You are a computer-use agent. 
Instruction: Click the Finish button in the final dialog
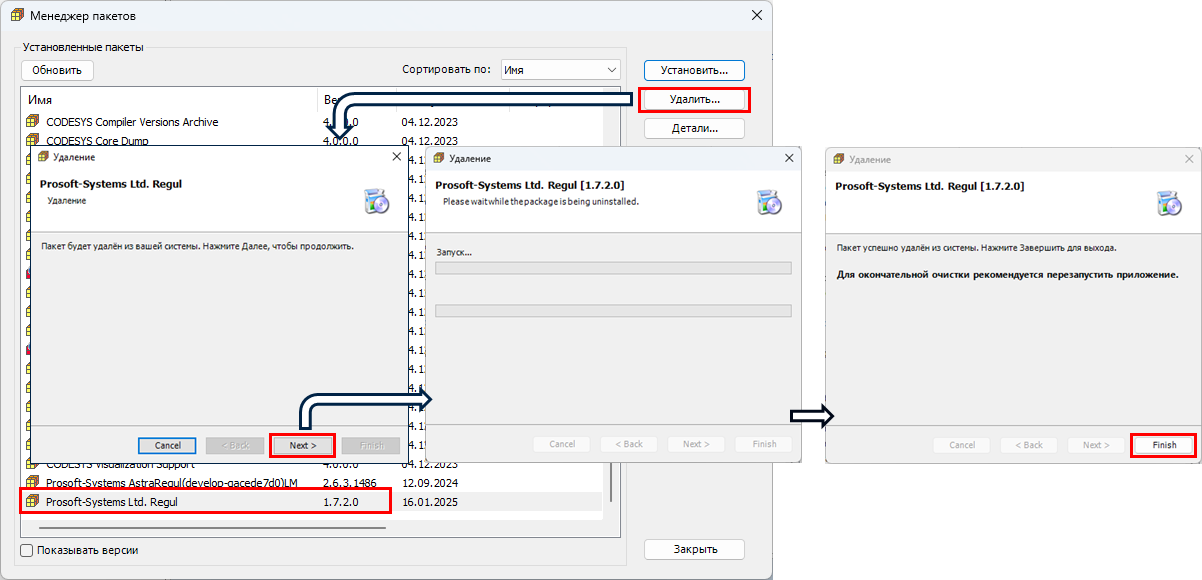click(x=1164, y=445)
